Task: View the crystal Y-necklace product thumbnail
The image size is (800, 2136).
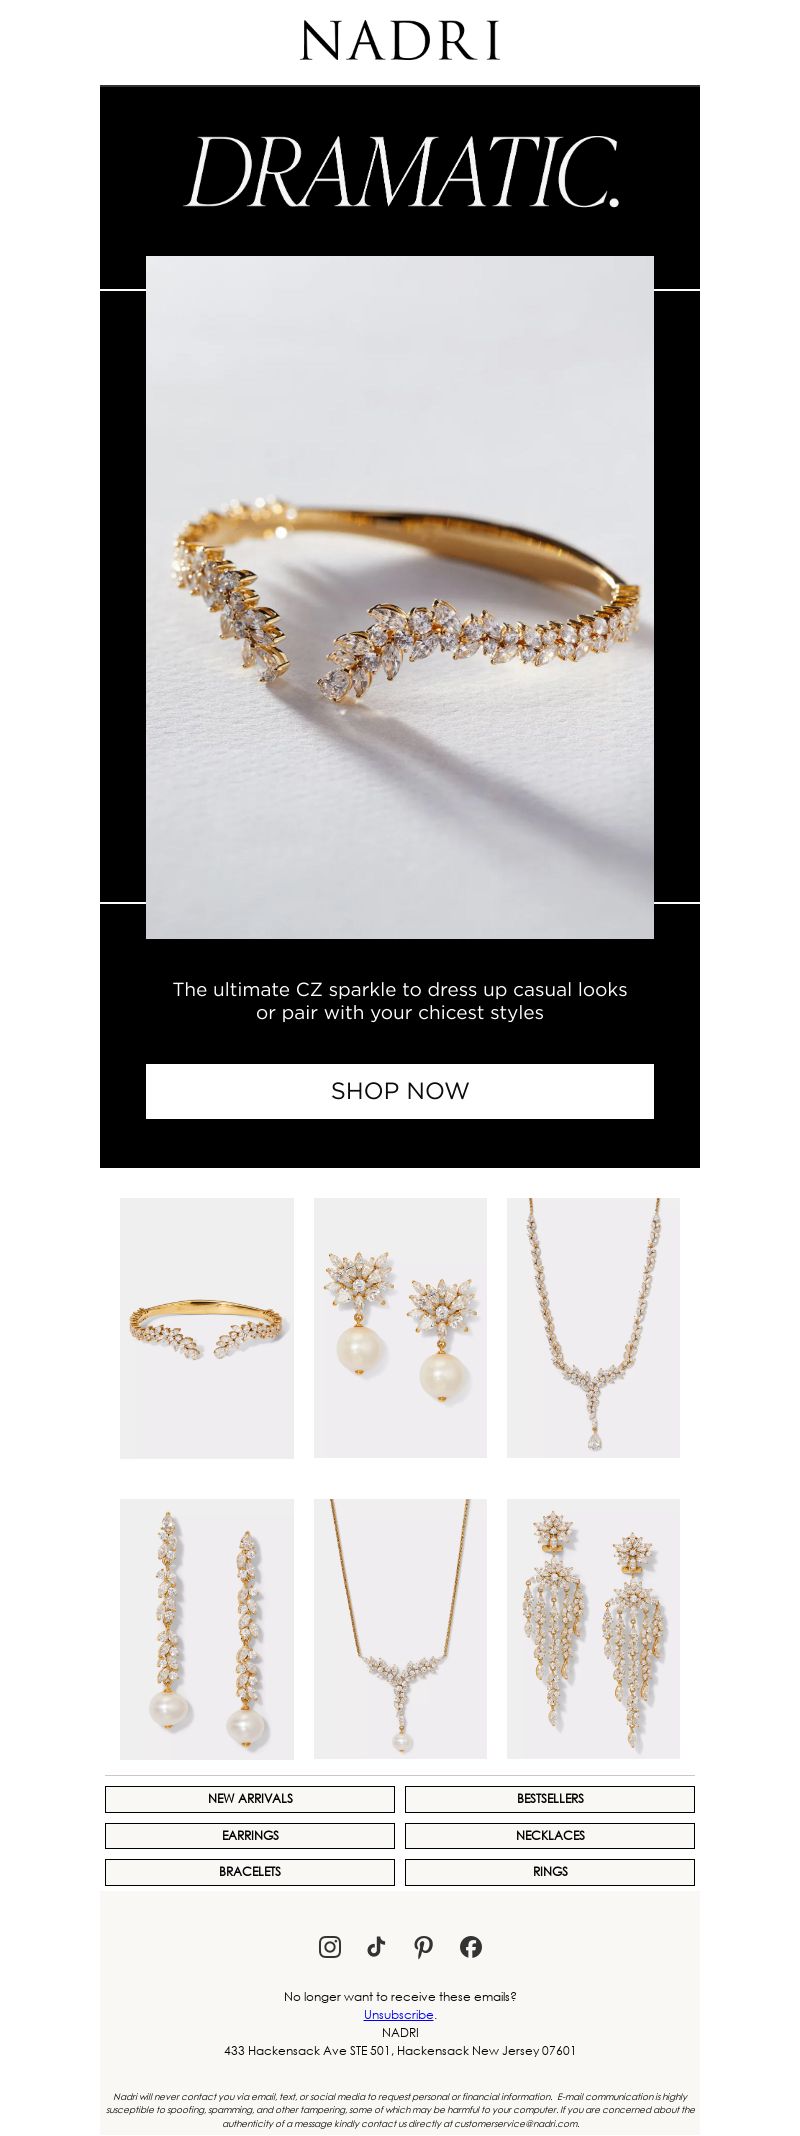Action: tap(593, 1328)
